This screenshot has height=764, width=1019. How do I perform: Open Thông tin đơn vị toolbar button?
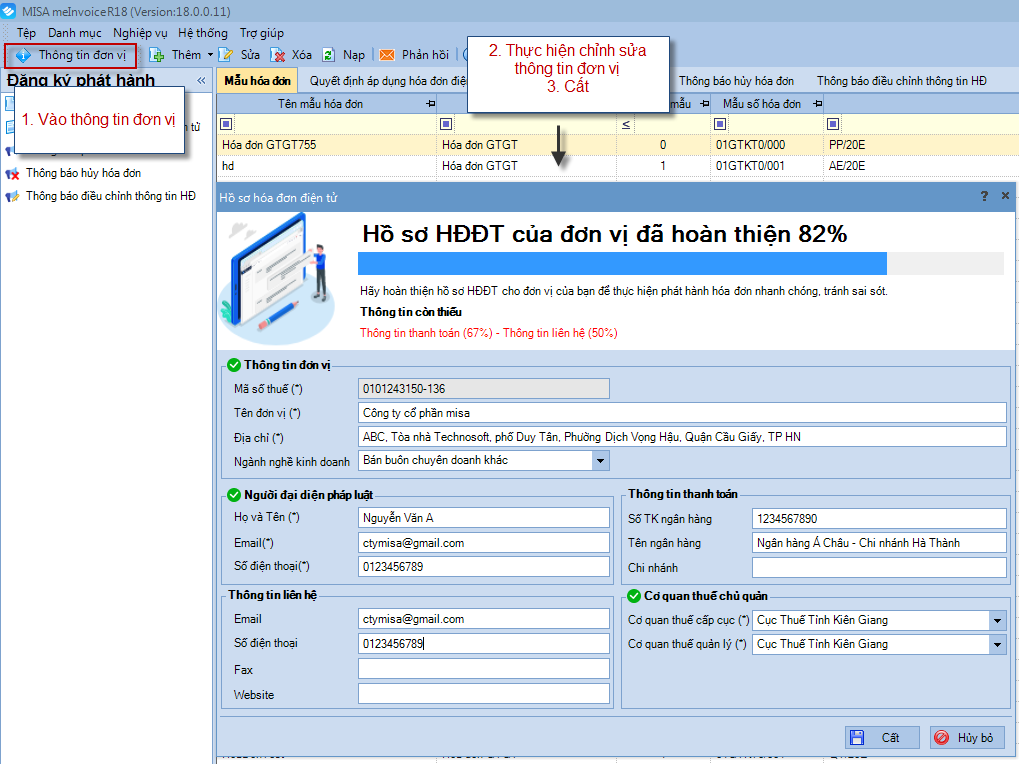pos(71,55)
